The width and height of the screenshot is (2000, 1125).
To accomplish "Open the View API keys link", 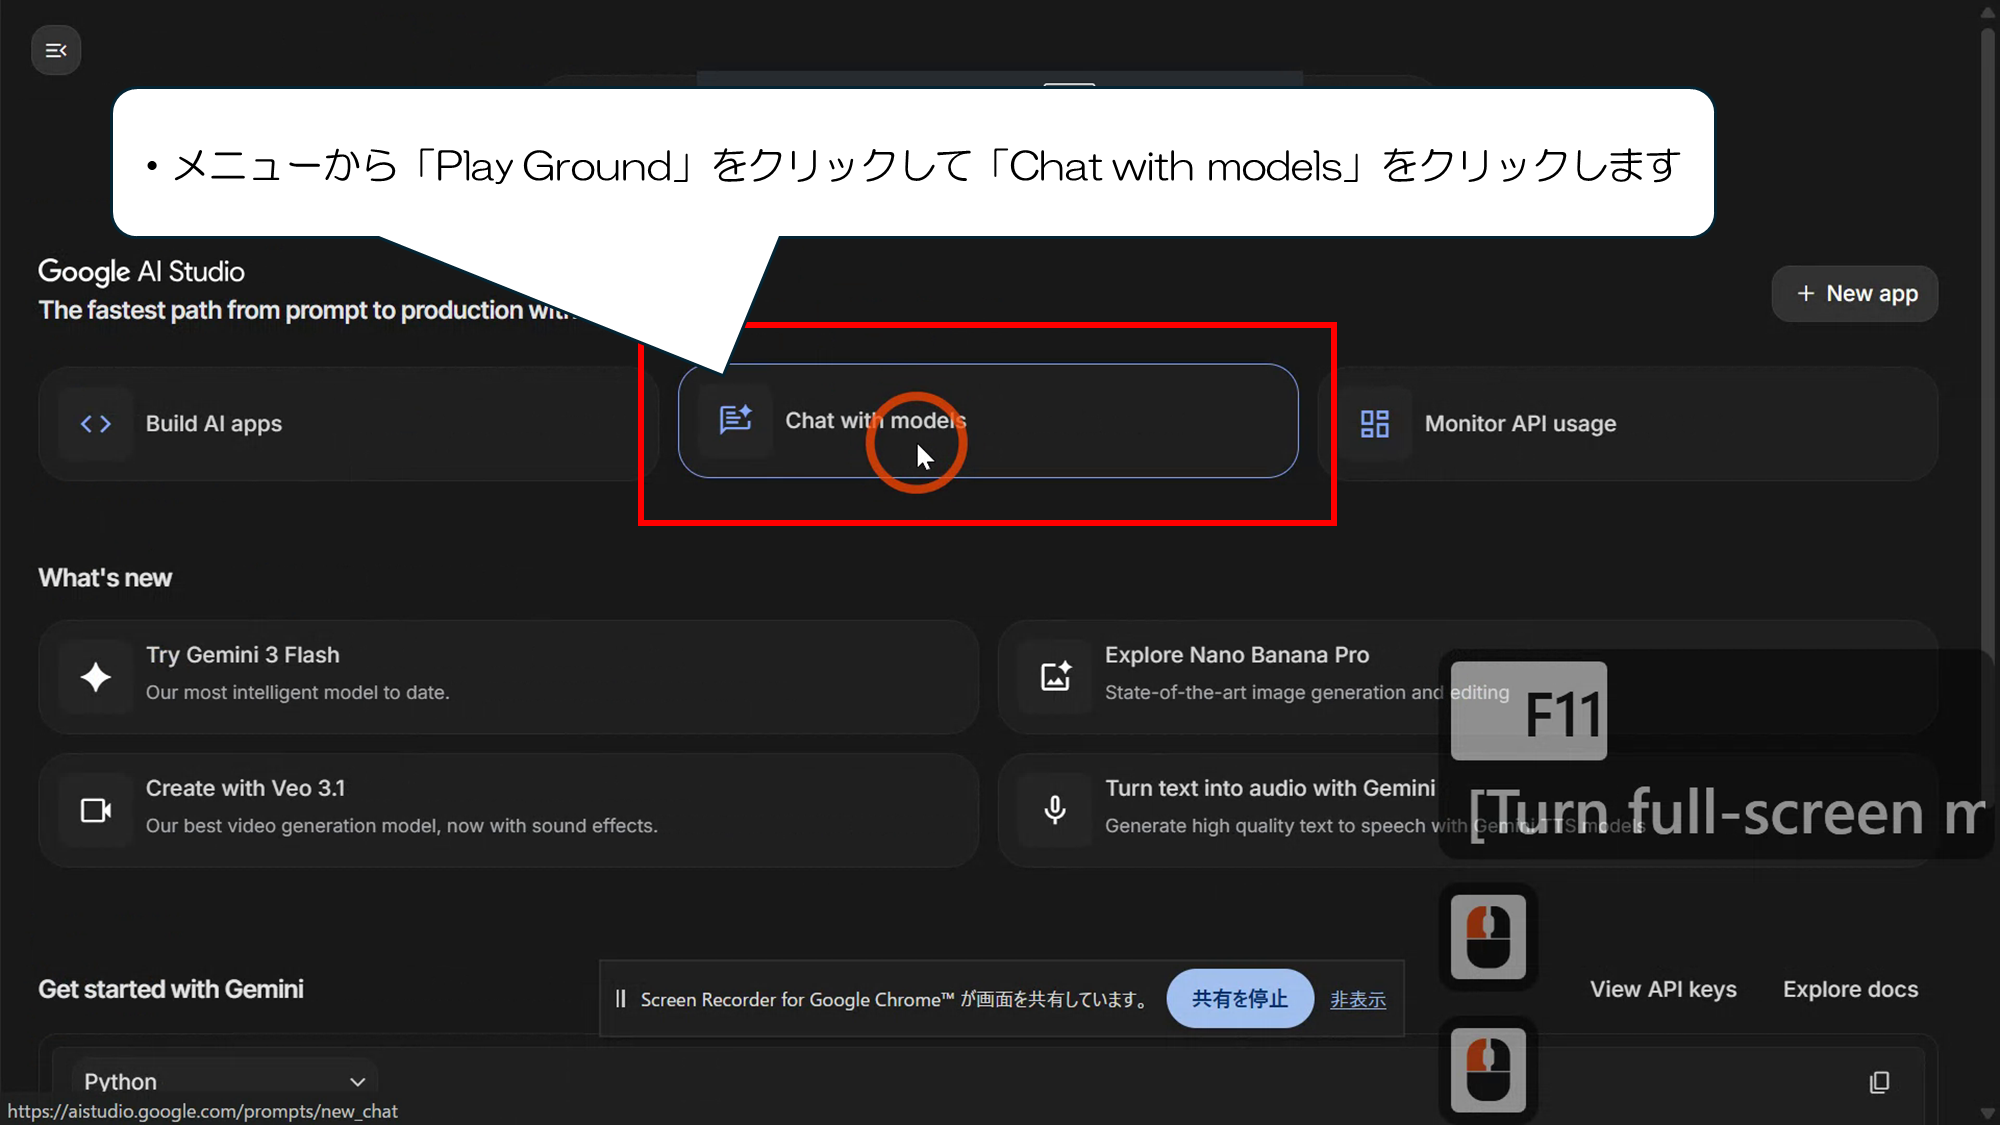I will pos(1663,989).
